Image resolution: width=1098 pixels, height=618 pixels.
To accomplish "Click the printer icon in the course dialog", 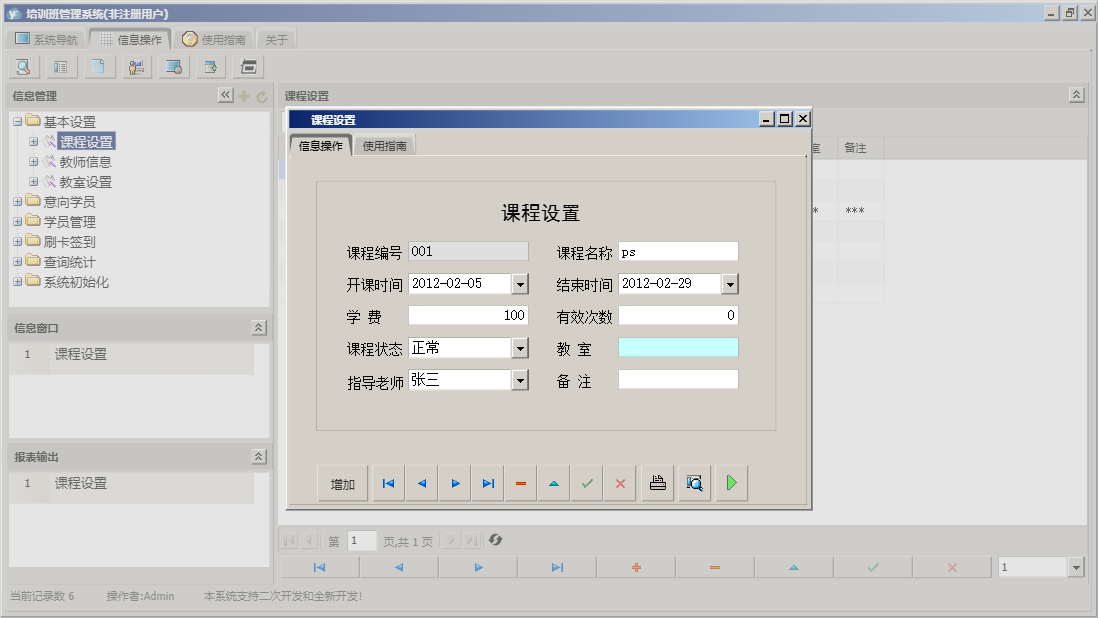I will click(656, 483).
